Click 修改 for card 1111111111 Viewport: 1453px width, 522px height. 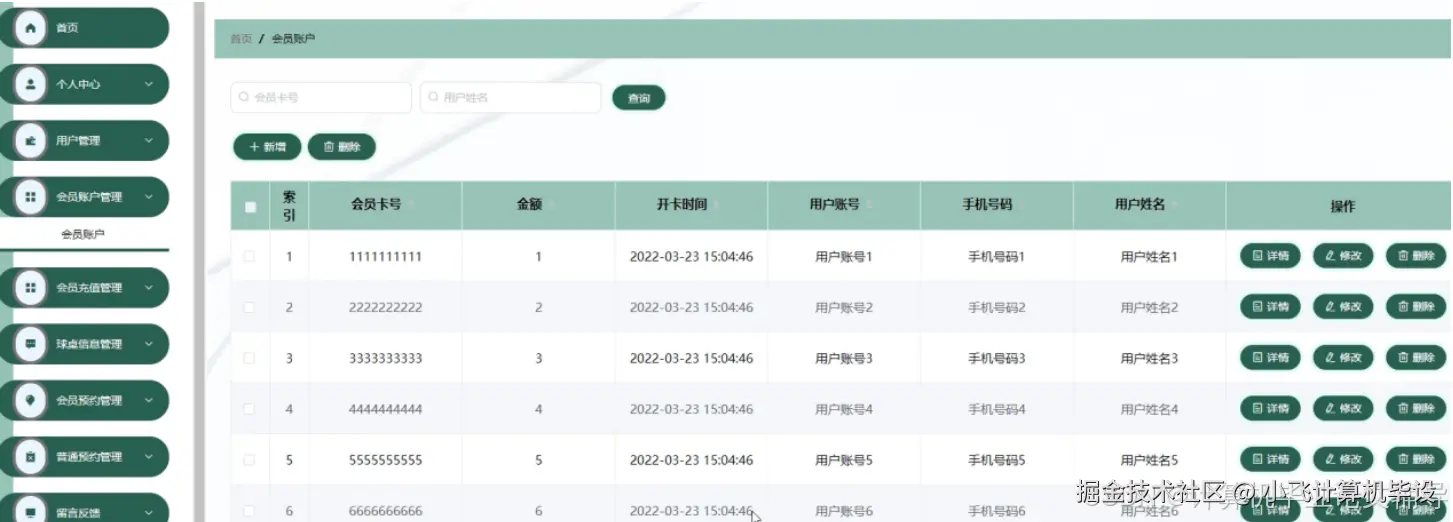coord(1343,256)
